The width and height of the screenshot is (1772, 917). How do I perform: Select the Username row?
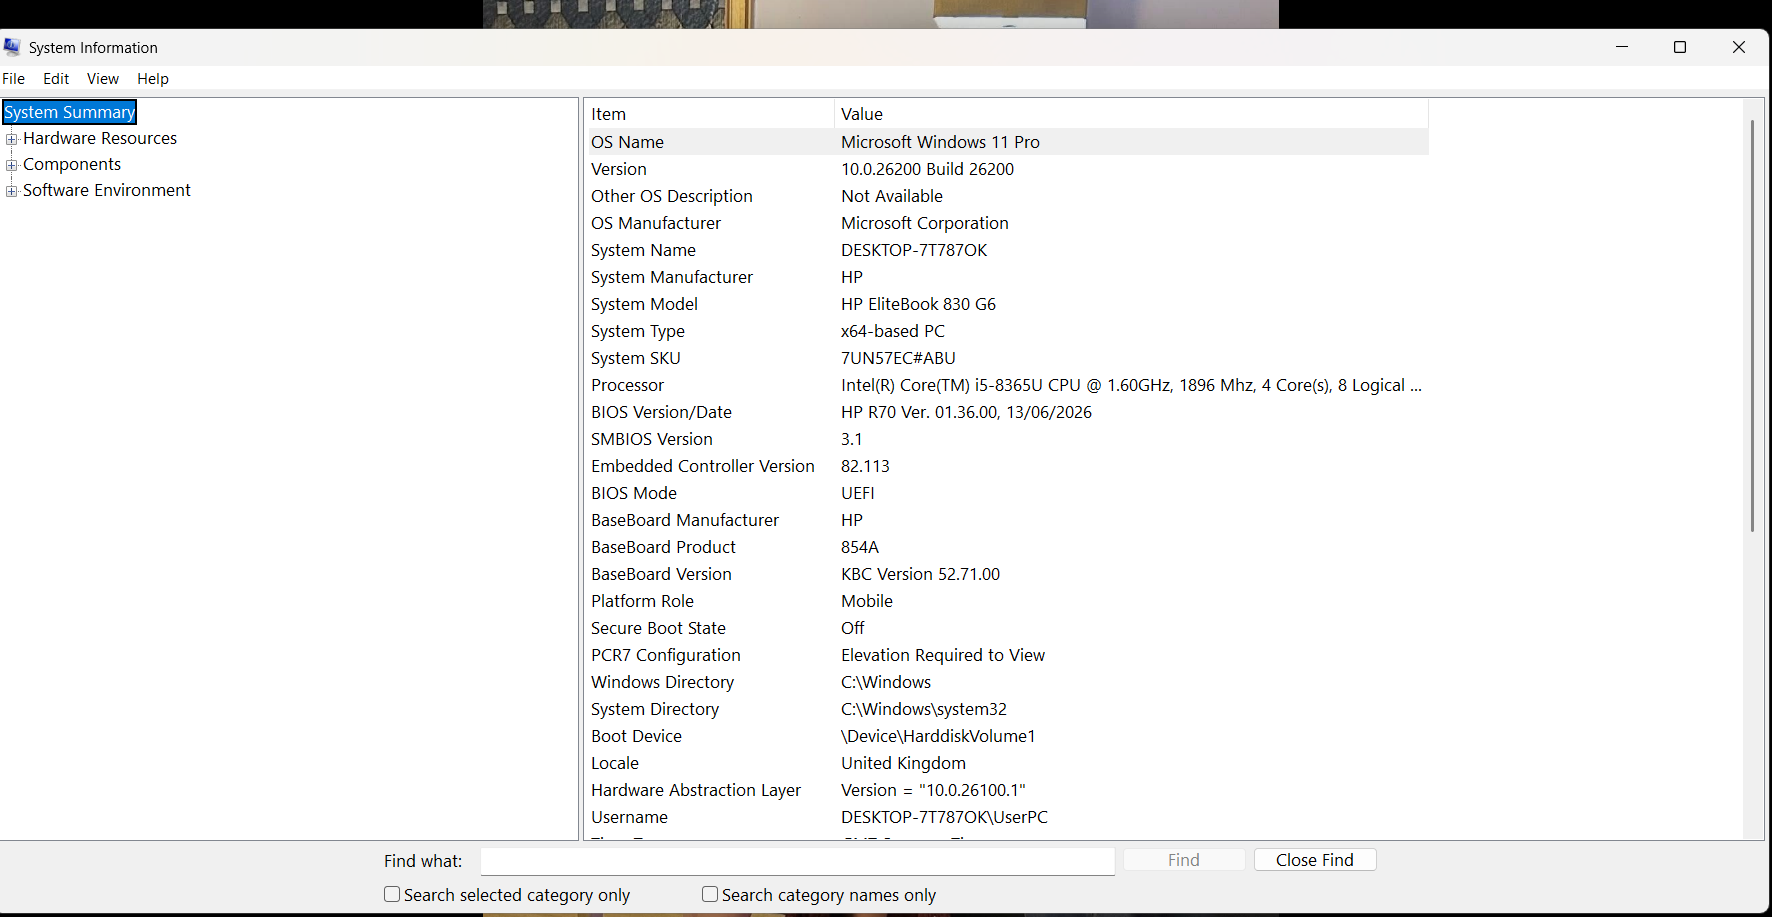(x=1007, y=817)
